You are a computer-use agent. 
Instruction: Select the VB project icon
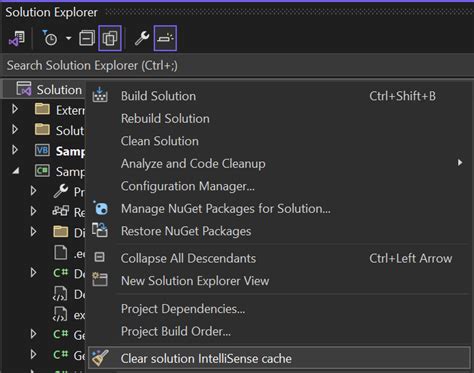click(x=42, y=150)
